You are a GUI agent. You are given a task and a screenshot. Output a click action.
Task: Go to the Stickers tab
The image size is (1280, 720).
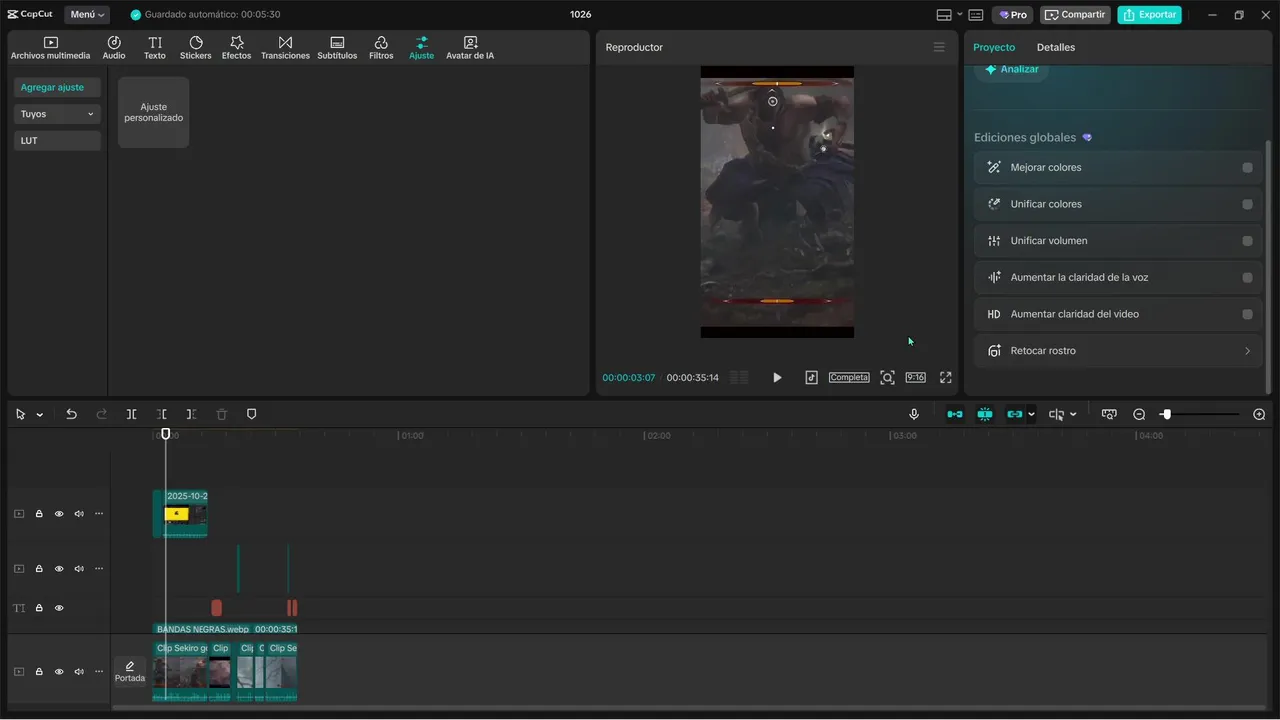196,48
